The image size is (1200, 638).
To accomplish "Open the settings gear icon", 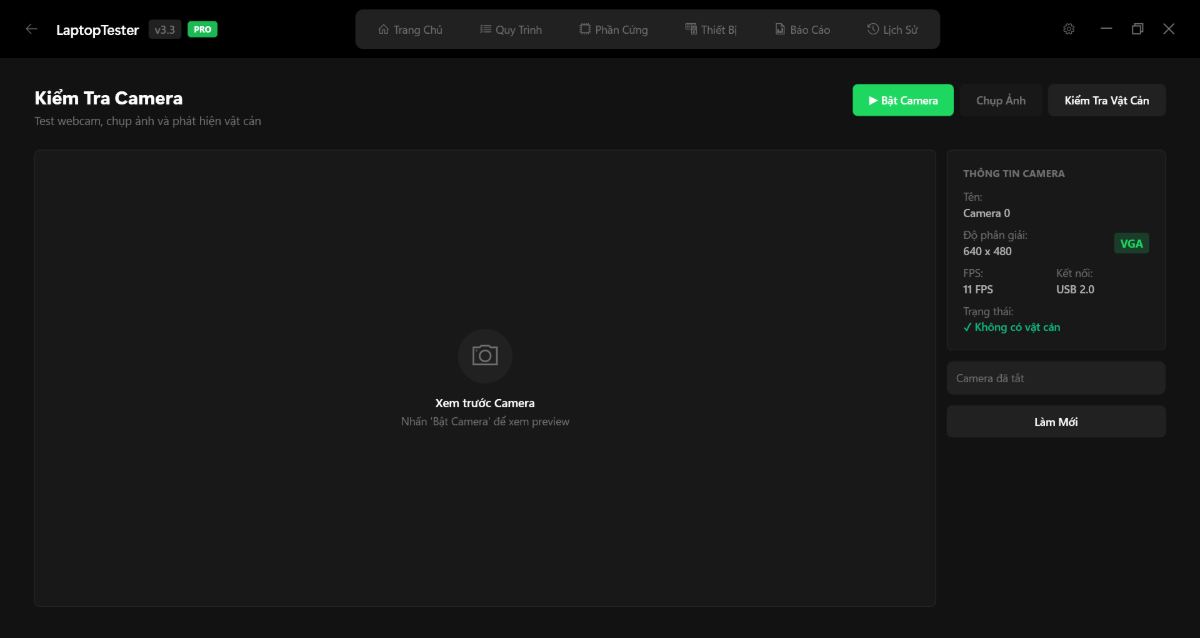I will (1068, 29).
